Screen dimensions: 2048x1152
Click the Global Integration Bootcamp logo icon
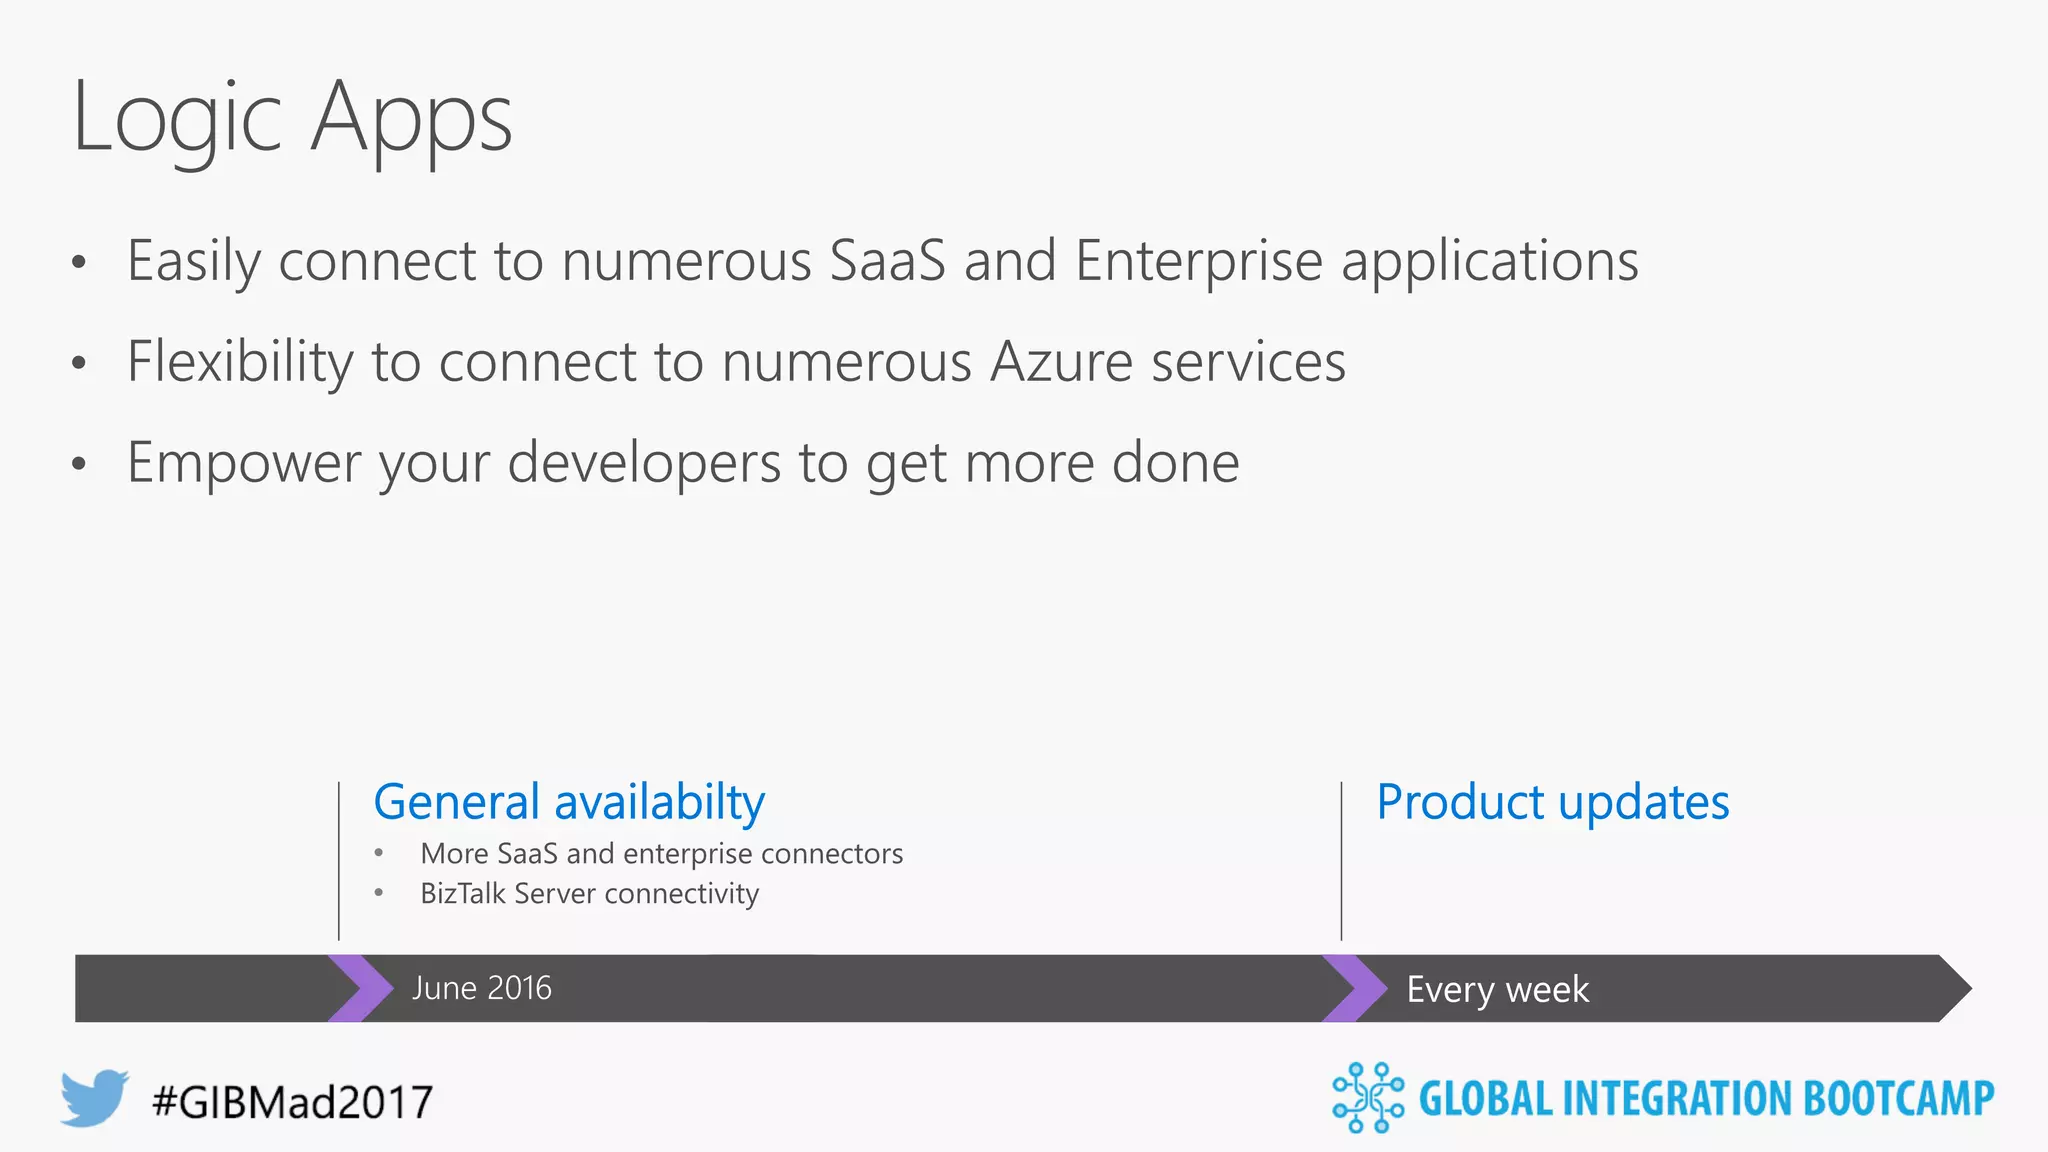tap(1368, 1098)
